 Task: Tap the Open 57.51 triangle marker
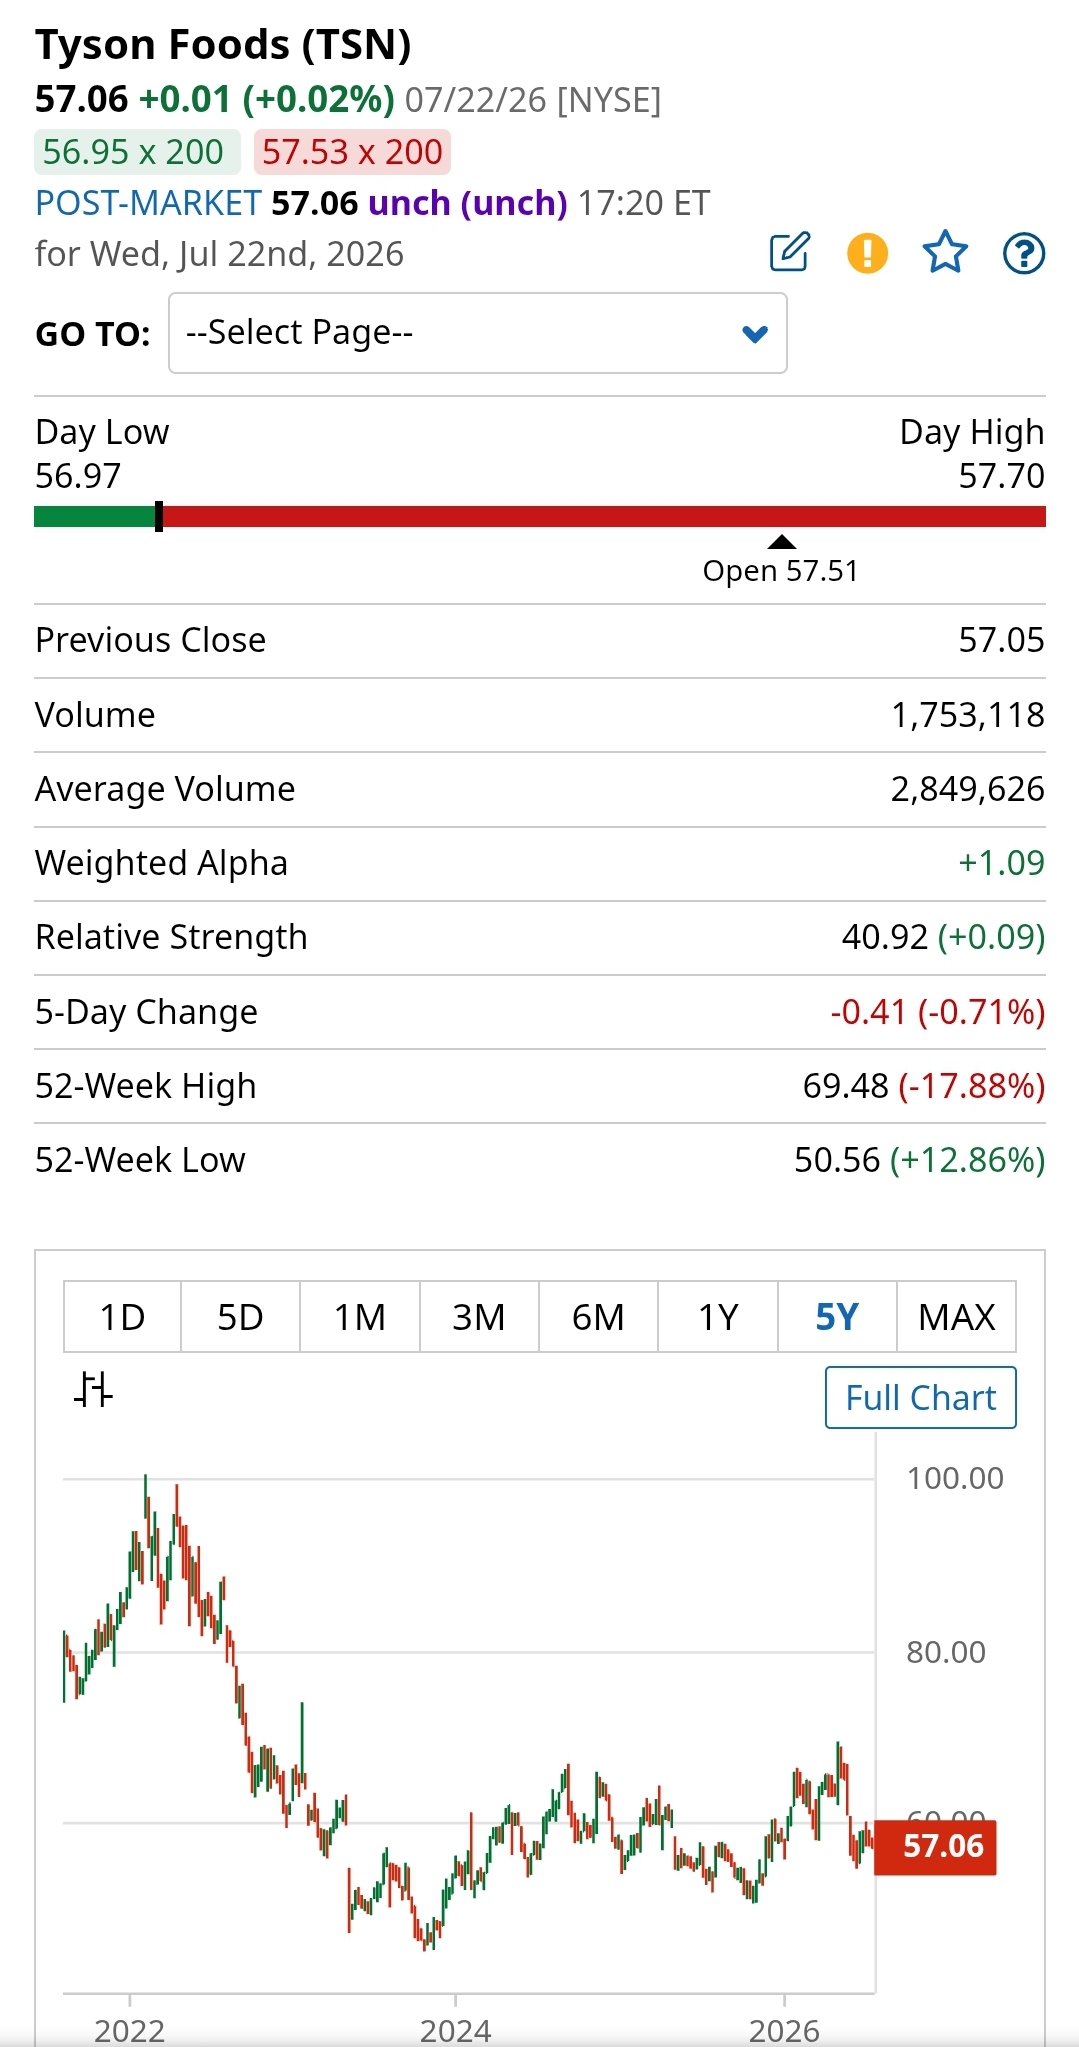coord(781,542)
